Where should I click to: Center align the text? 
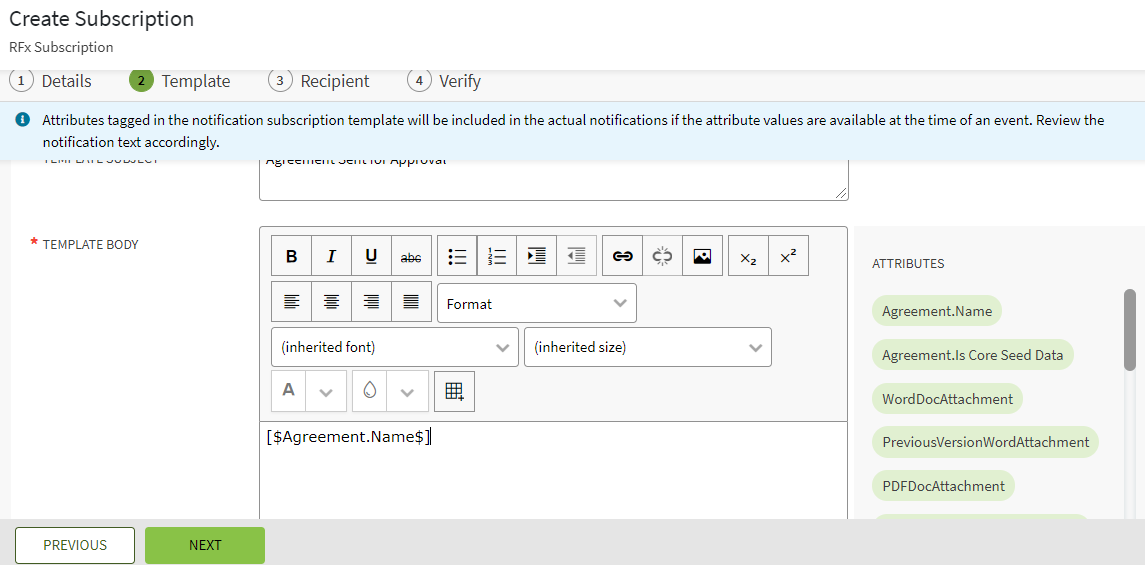click(x=331, y=302)
